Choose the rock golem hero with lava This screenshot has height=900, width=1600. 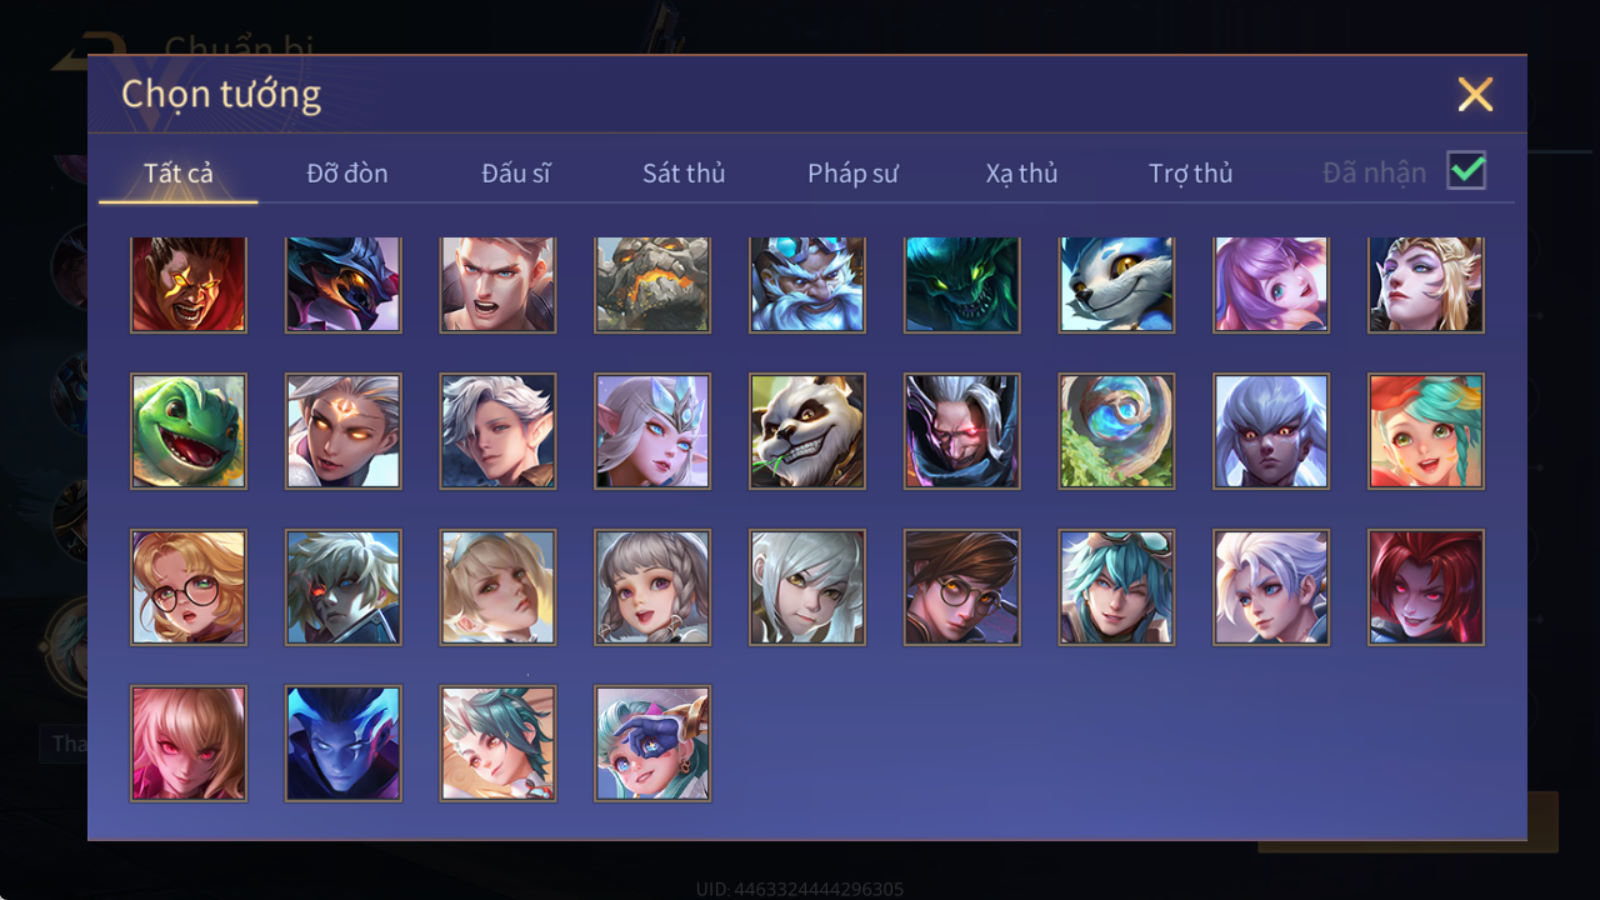(652, 285)
